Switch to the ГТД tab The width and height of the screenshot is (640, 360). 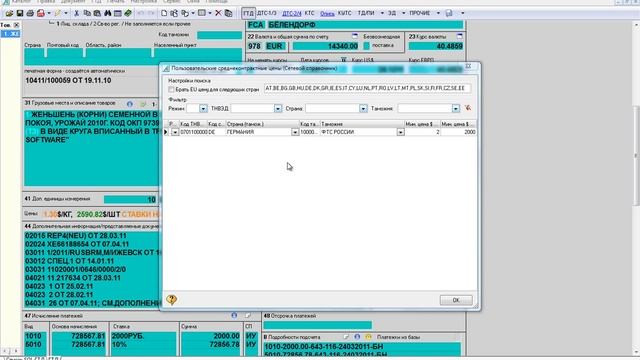(248, 13)
